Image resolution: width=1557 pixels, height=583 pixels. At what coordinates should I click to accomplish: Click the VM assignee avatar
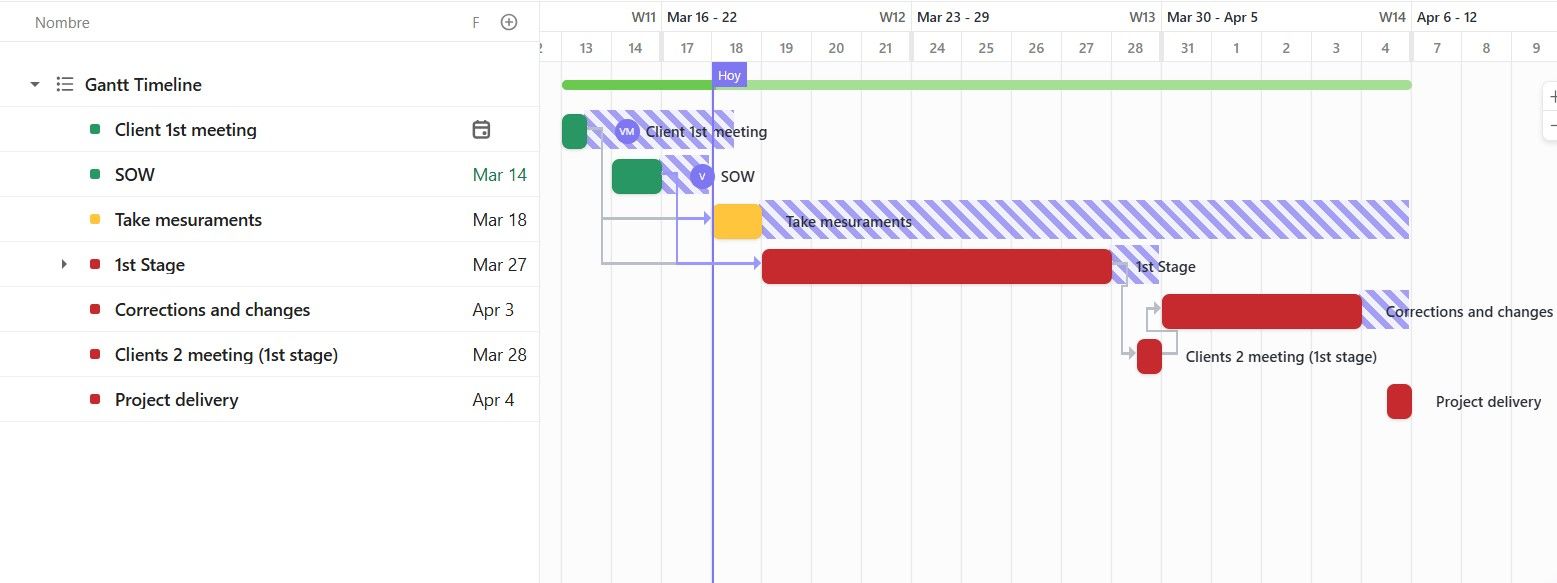tap(627, 131)
